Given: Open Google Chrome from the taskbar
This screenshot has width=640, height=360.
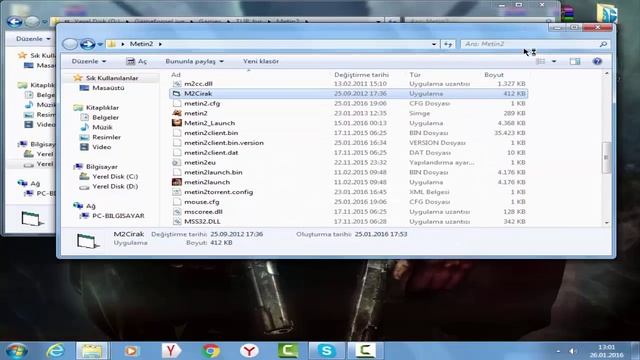Looking at the screenshot, I should point(211,351).
